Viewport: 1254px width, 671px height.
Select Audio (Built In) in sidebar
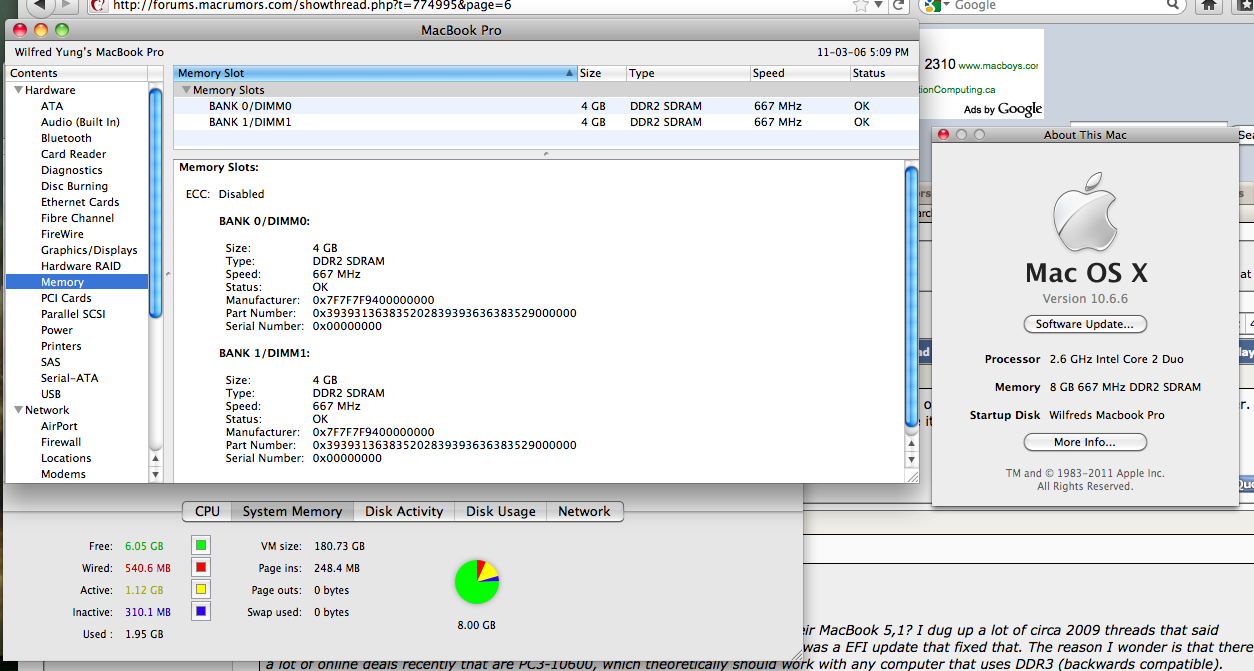pos(80,122)
